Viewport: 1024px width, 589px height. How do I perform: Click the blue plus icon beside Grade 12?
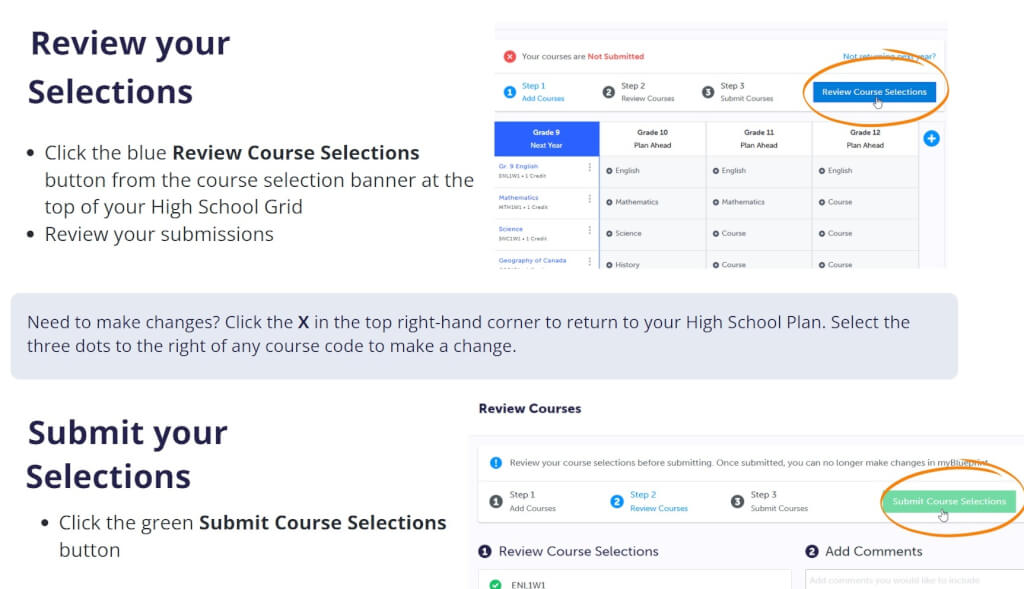click(931, 138)
